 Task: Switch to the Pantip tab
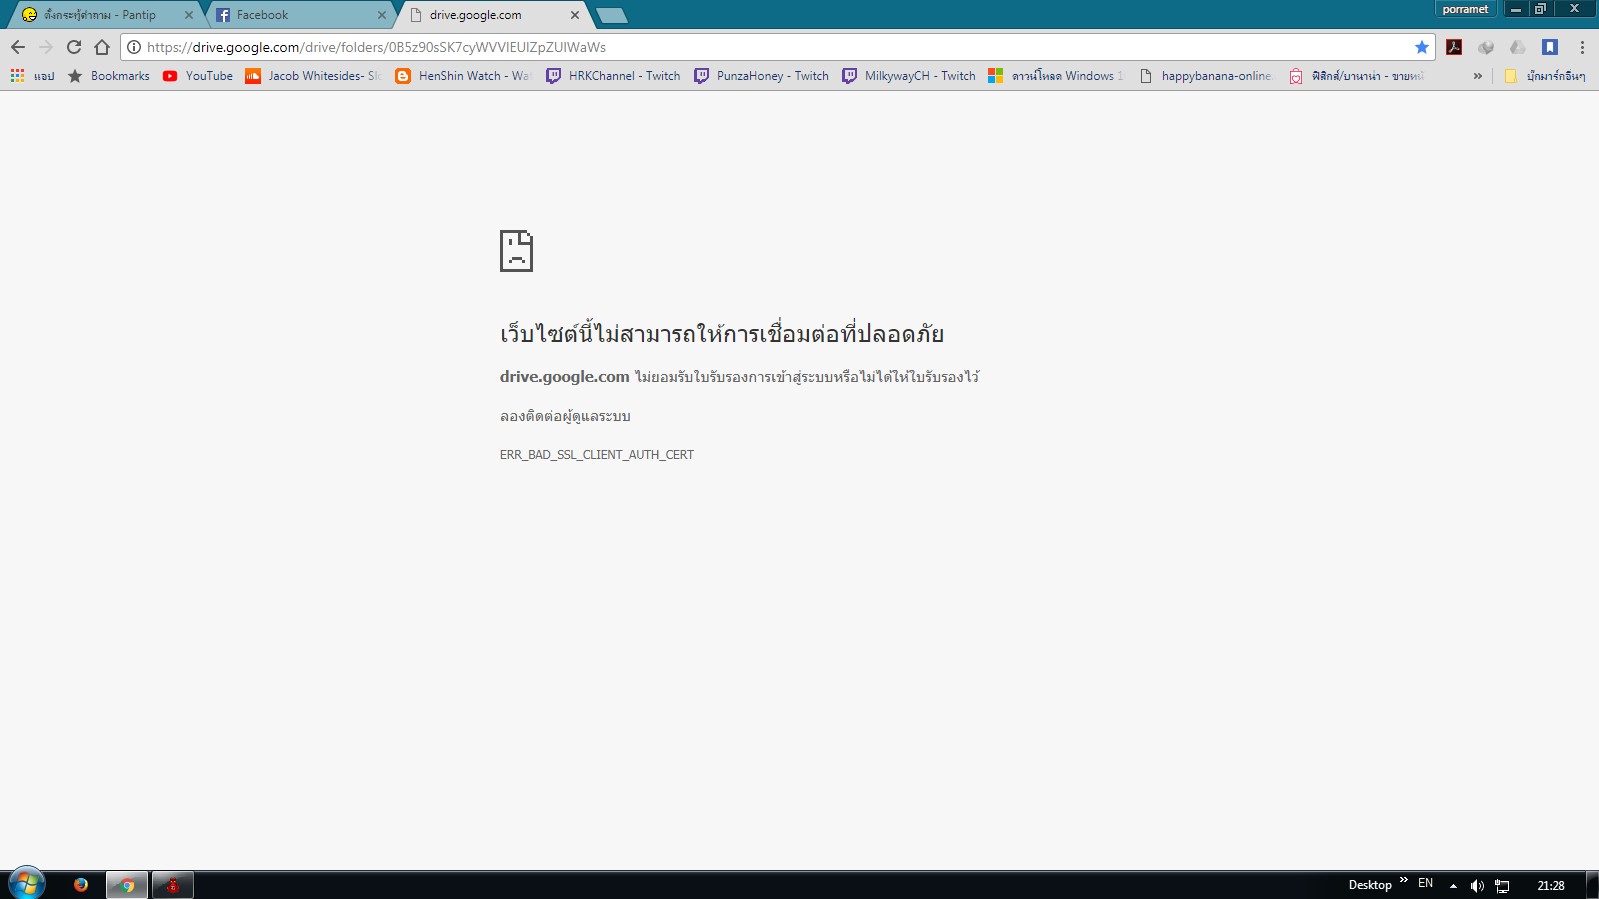point(105,15)
